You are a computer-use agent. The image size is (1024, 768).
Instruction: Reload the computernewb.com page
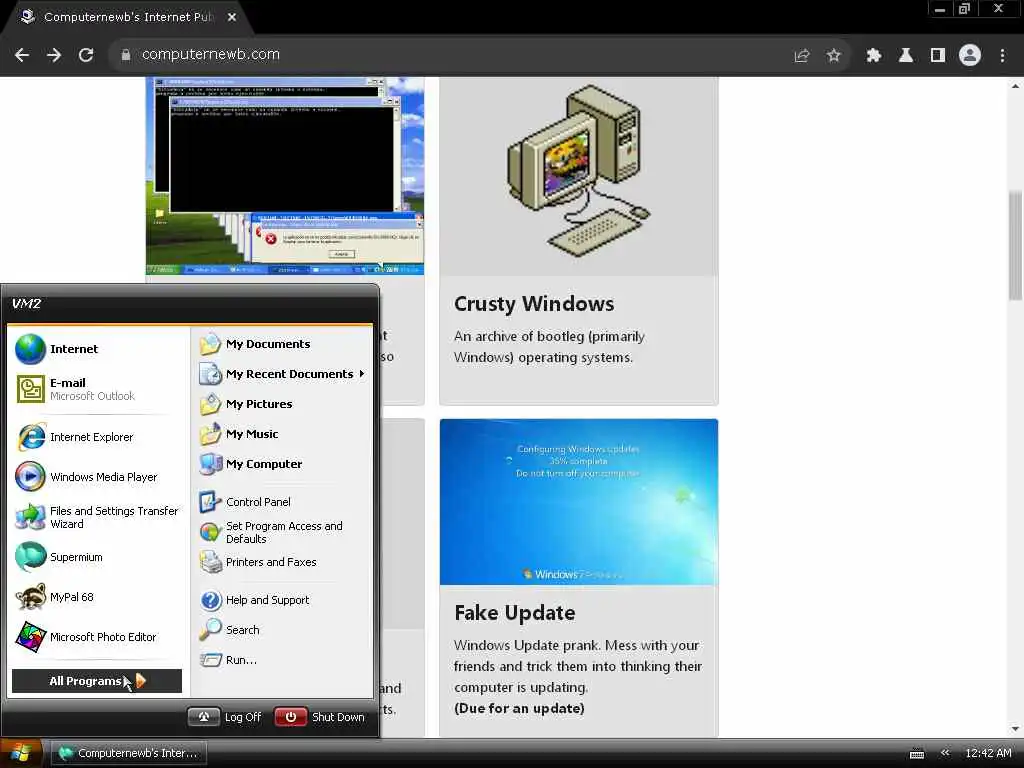[86, 55]
